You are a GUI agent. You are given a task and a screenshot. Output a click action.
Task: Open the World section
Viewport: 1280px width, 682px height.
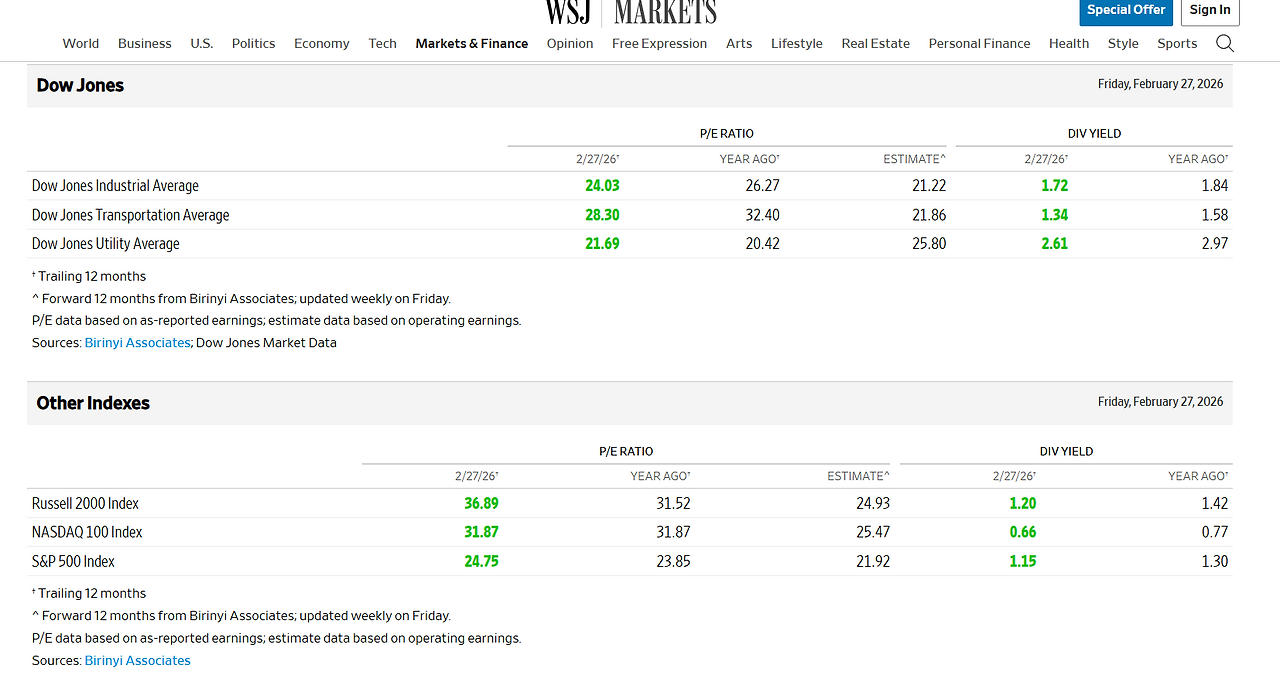pos(81,43)
